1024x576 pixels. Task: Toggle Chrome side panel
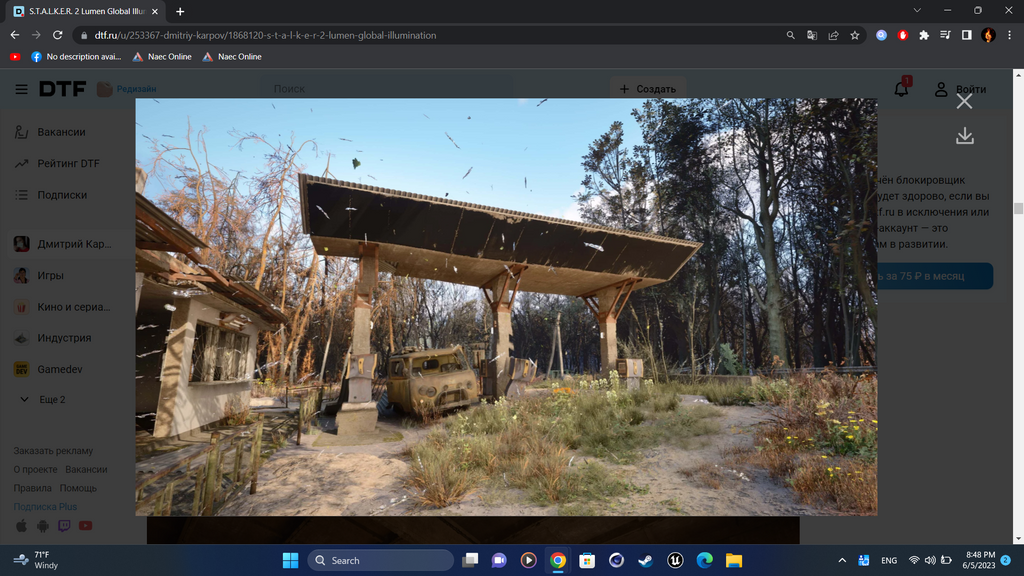click(967, 35)
